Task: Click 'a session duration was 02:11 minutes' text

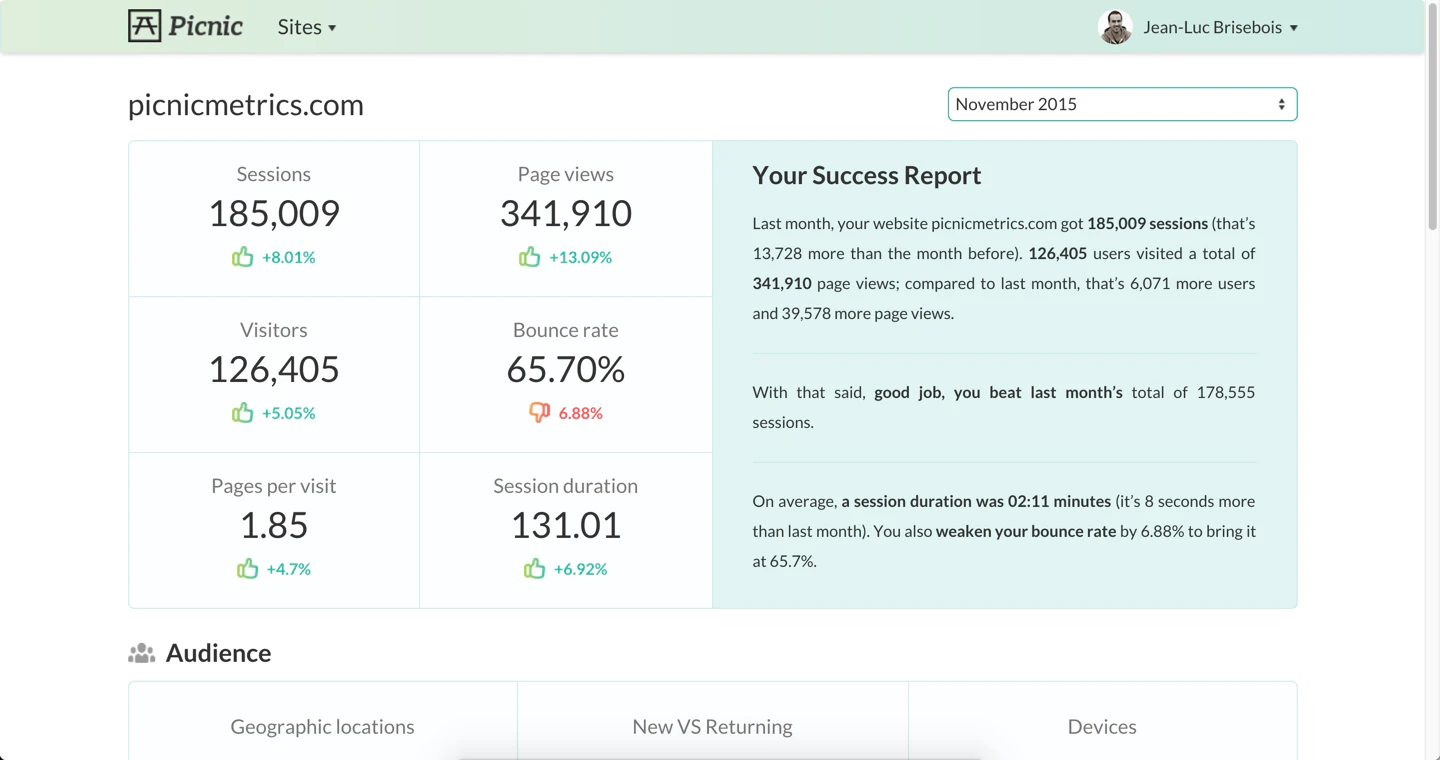Action: (976, 501)
